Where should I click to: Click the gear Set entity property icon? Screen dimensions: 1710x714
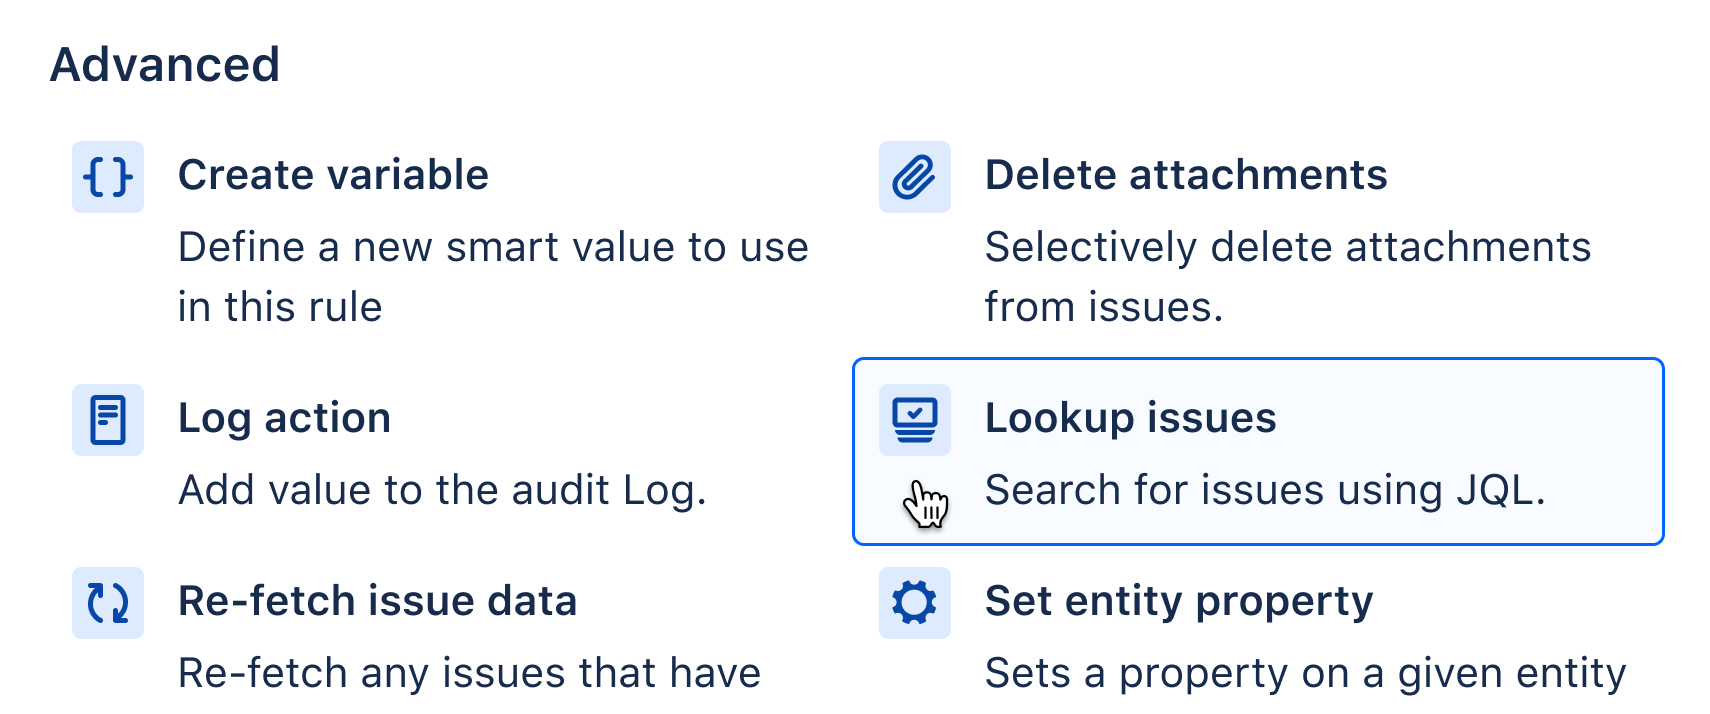point(914,602)
